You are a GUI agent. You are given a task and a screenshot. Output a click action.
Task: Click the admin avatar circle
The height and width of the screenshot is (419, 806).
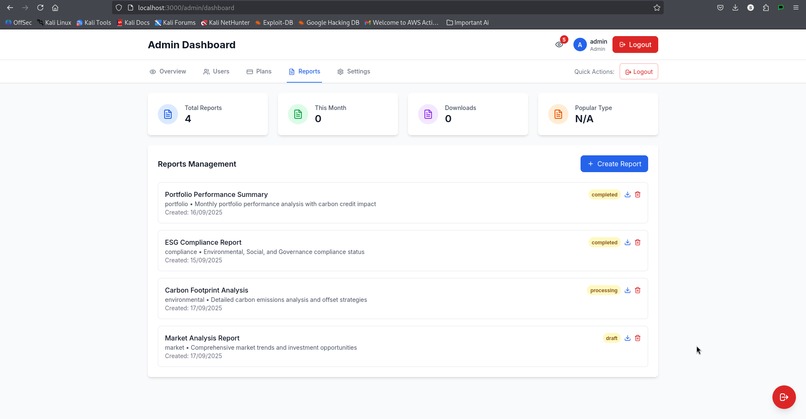[580, 45]
